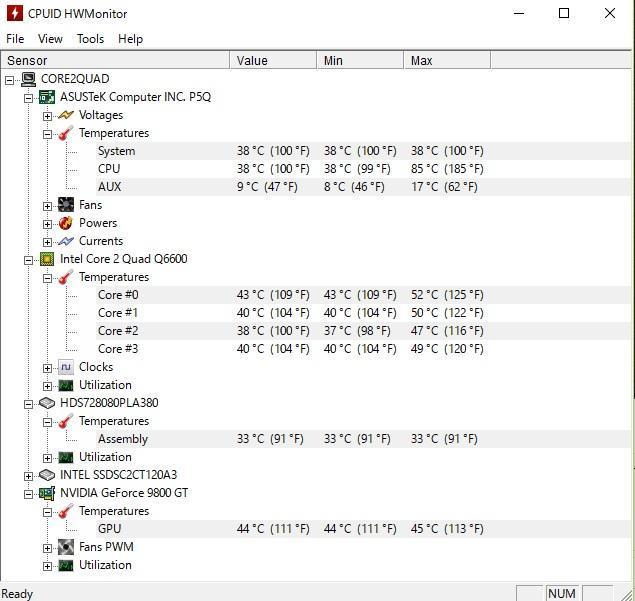Collapse the HDS728080PLA380 node
Viewport: 635px width, 601px height.
pyautogui.click(x=28, y=404)
